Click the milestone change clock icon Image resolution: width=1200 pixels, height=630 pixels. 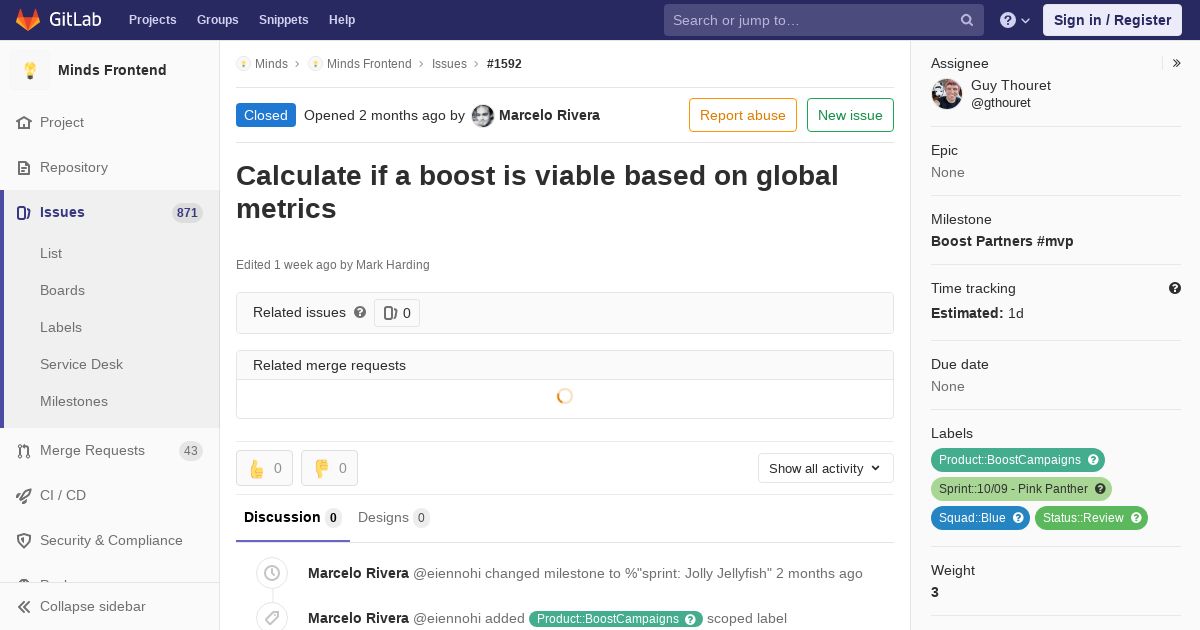pos(271,573)
